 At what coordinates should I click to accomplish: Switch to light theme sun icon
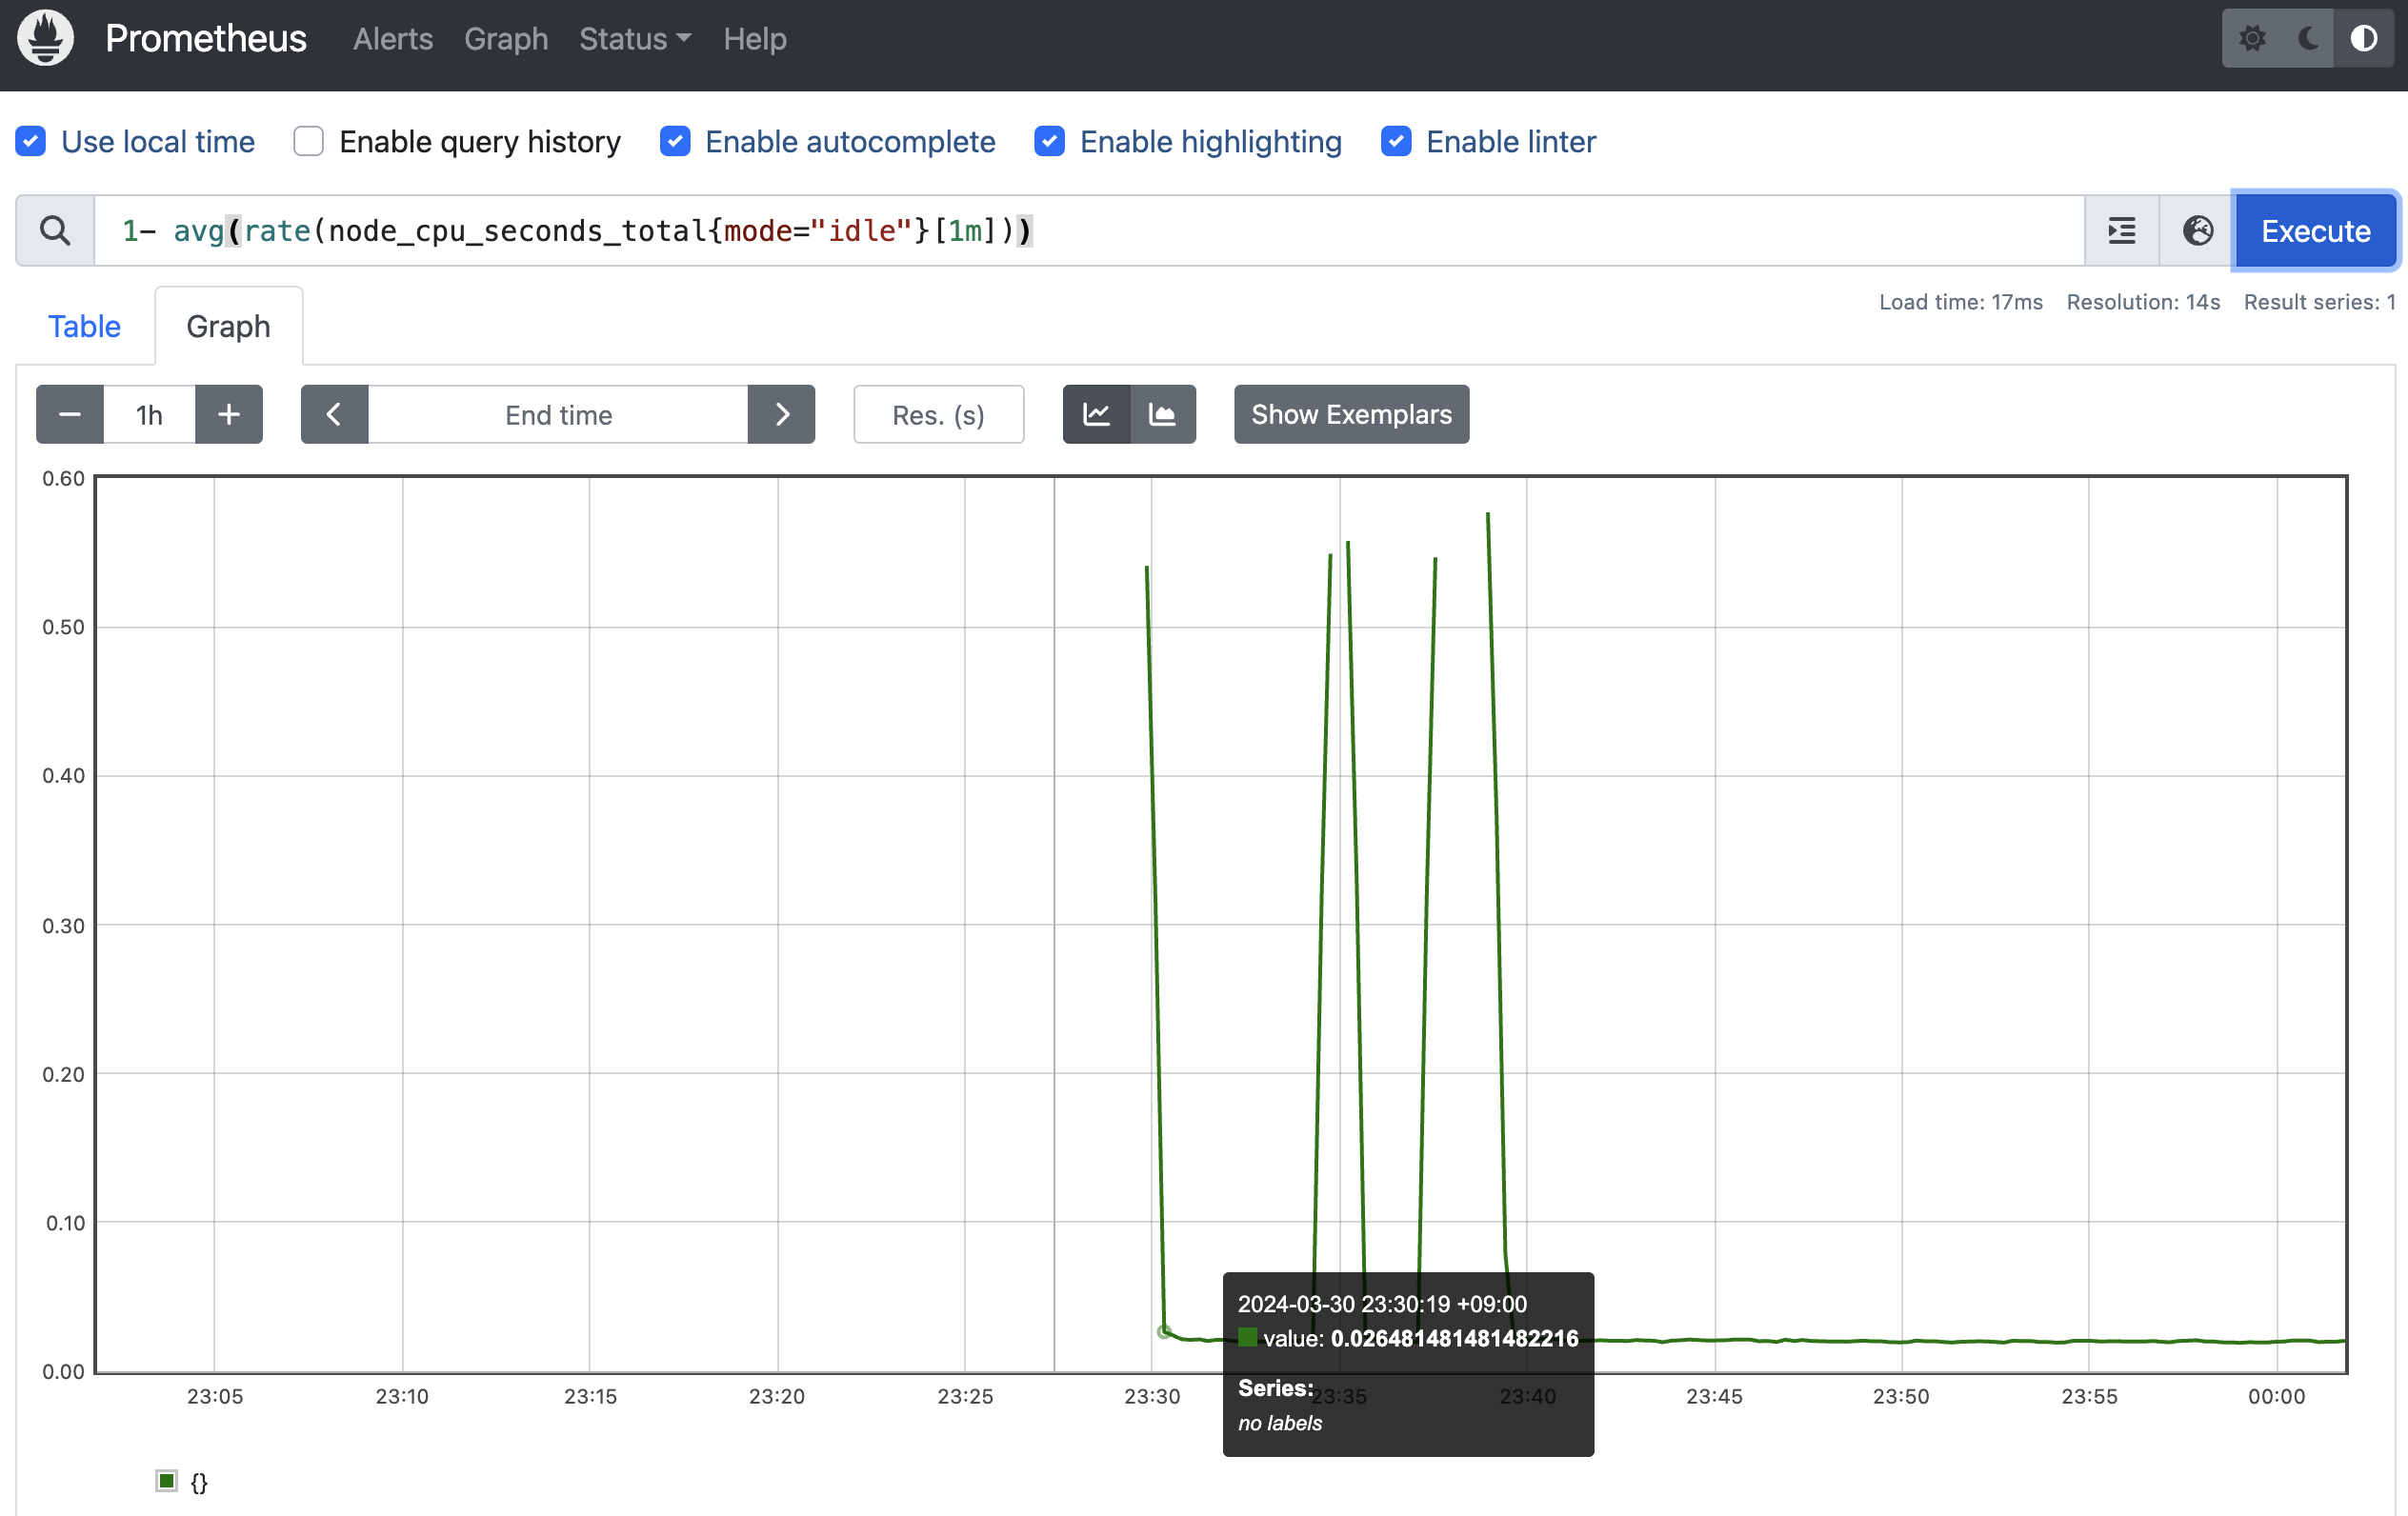pyautogui.click(x=2252, y=38)
